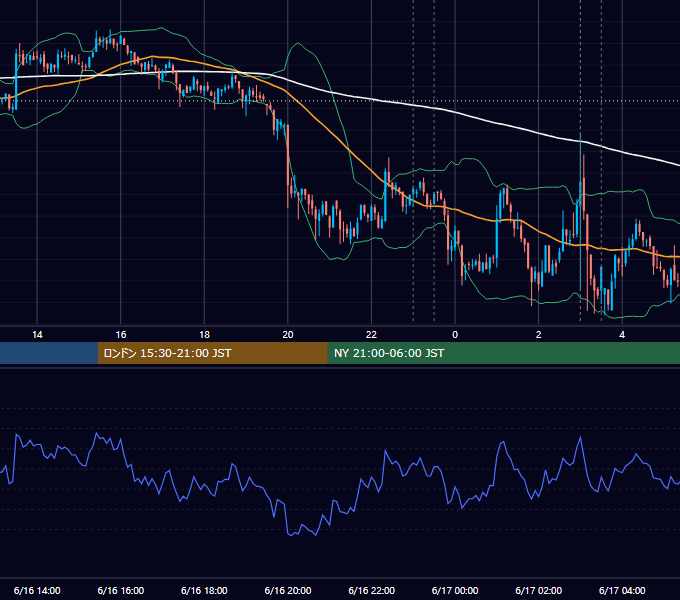Click the 6/17 00:00 date label

(x=455, y=590)
